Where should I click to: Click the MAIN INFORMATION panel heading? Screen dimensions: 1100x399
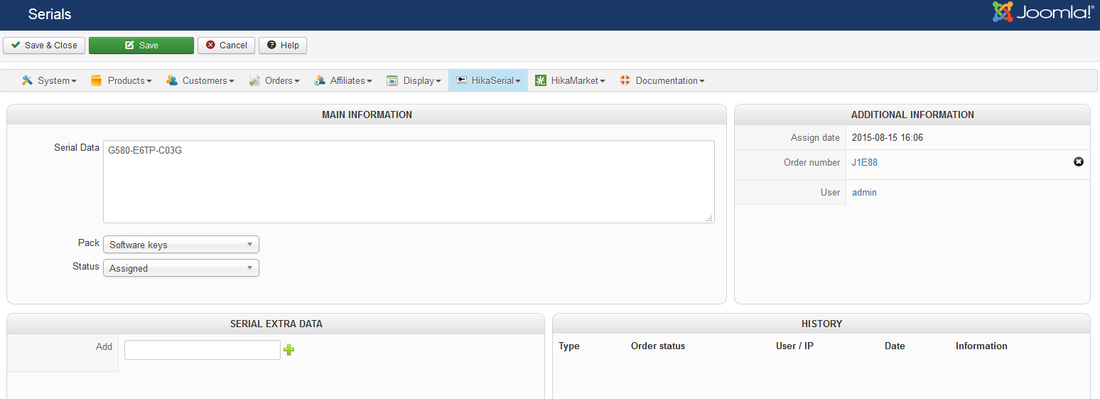pos(367,114)
